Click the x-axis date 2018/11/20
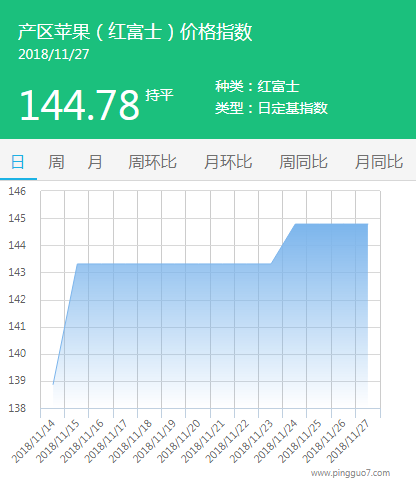This screenshot has height=485, width=416. tap(179, 441)
